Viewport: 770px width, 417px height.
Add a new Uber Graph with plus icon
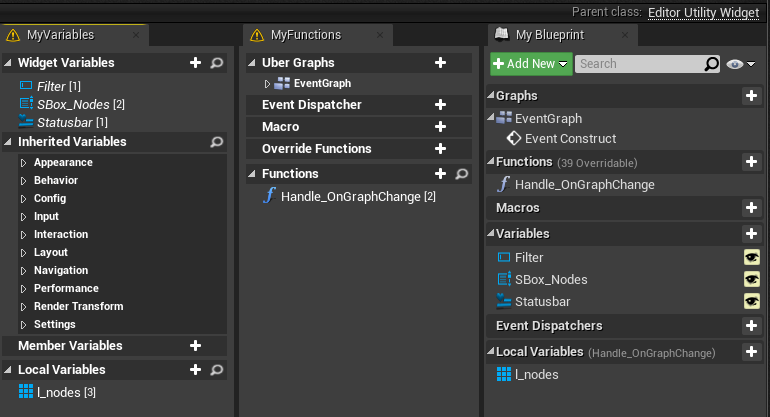coord(440,63)
